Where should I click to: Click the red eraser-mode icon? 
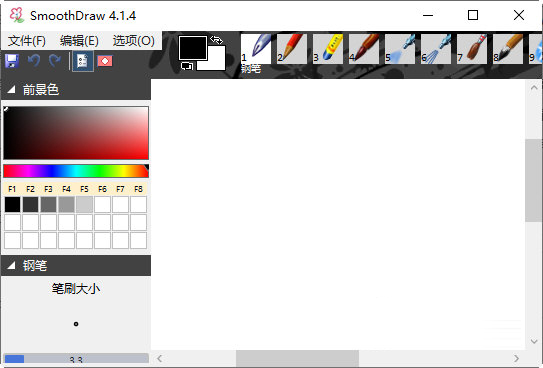105,61
